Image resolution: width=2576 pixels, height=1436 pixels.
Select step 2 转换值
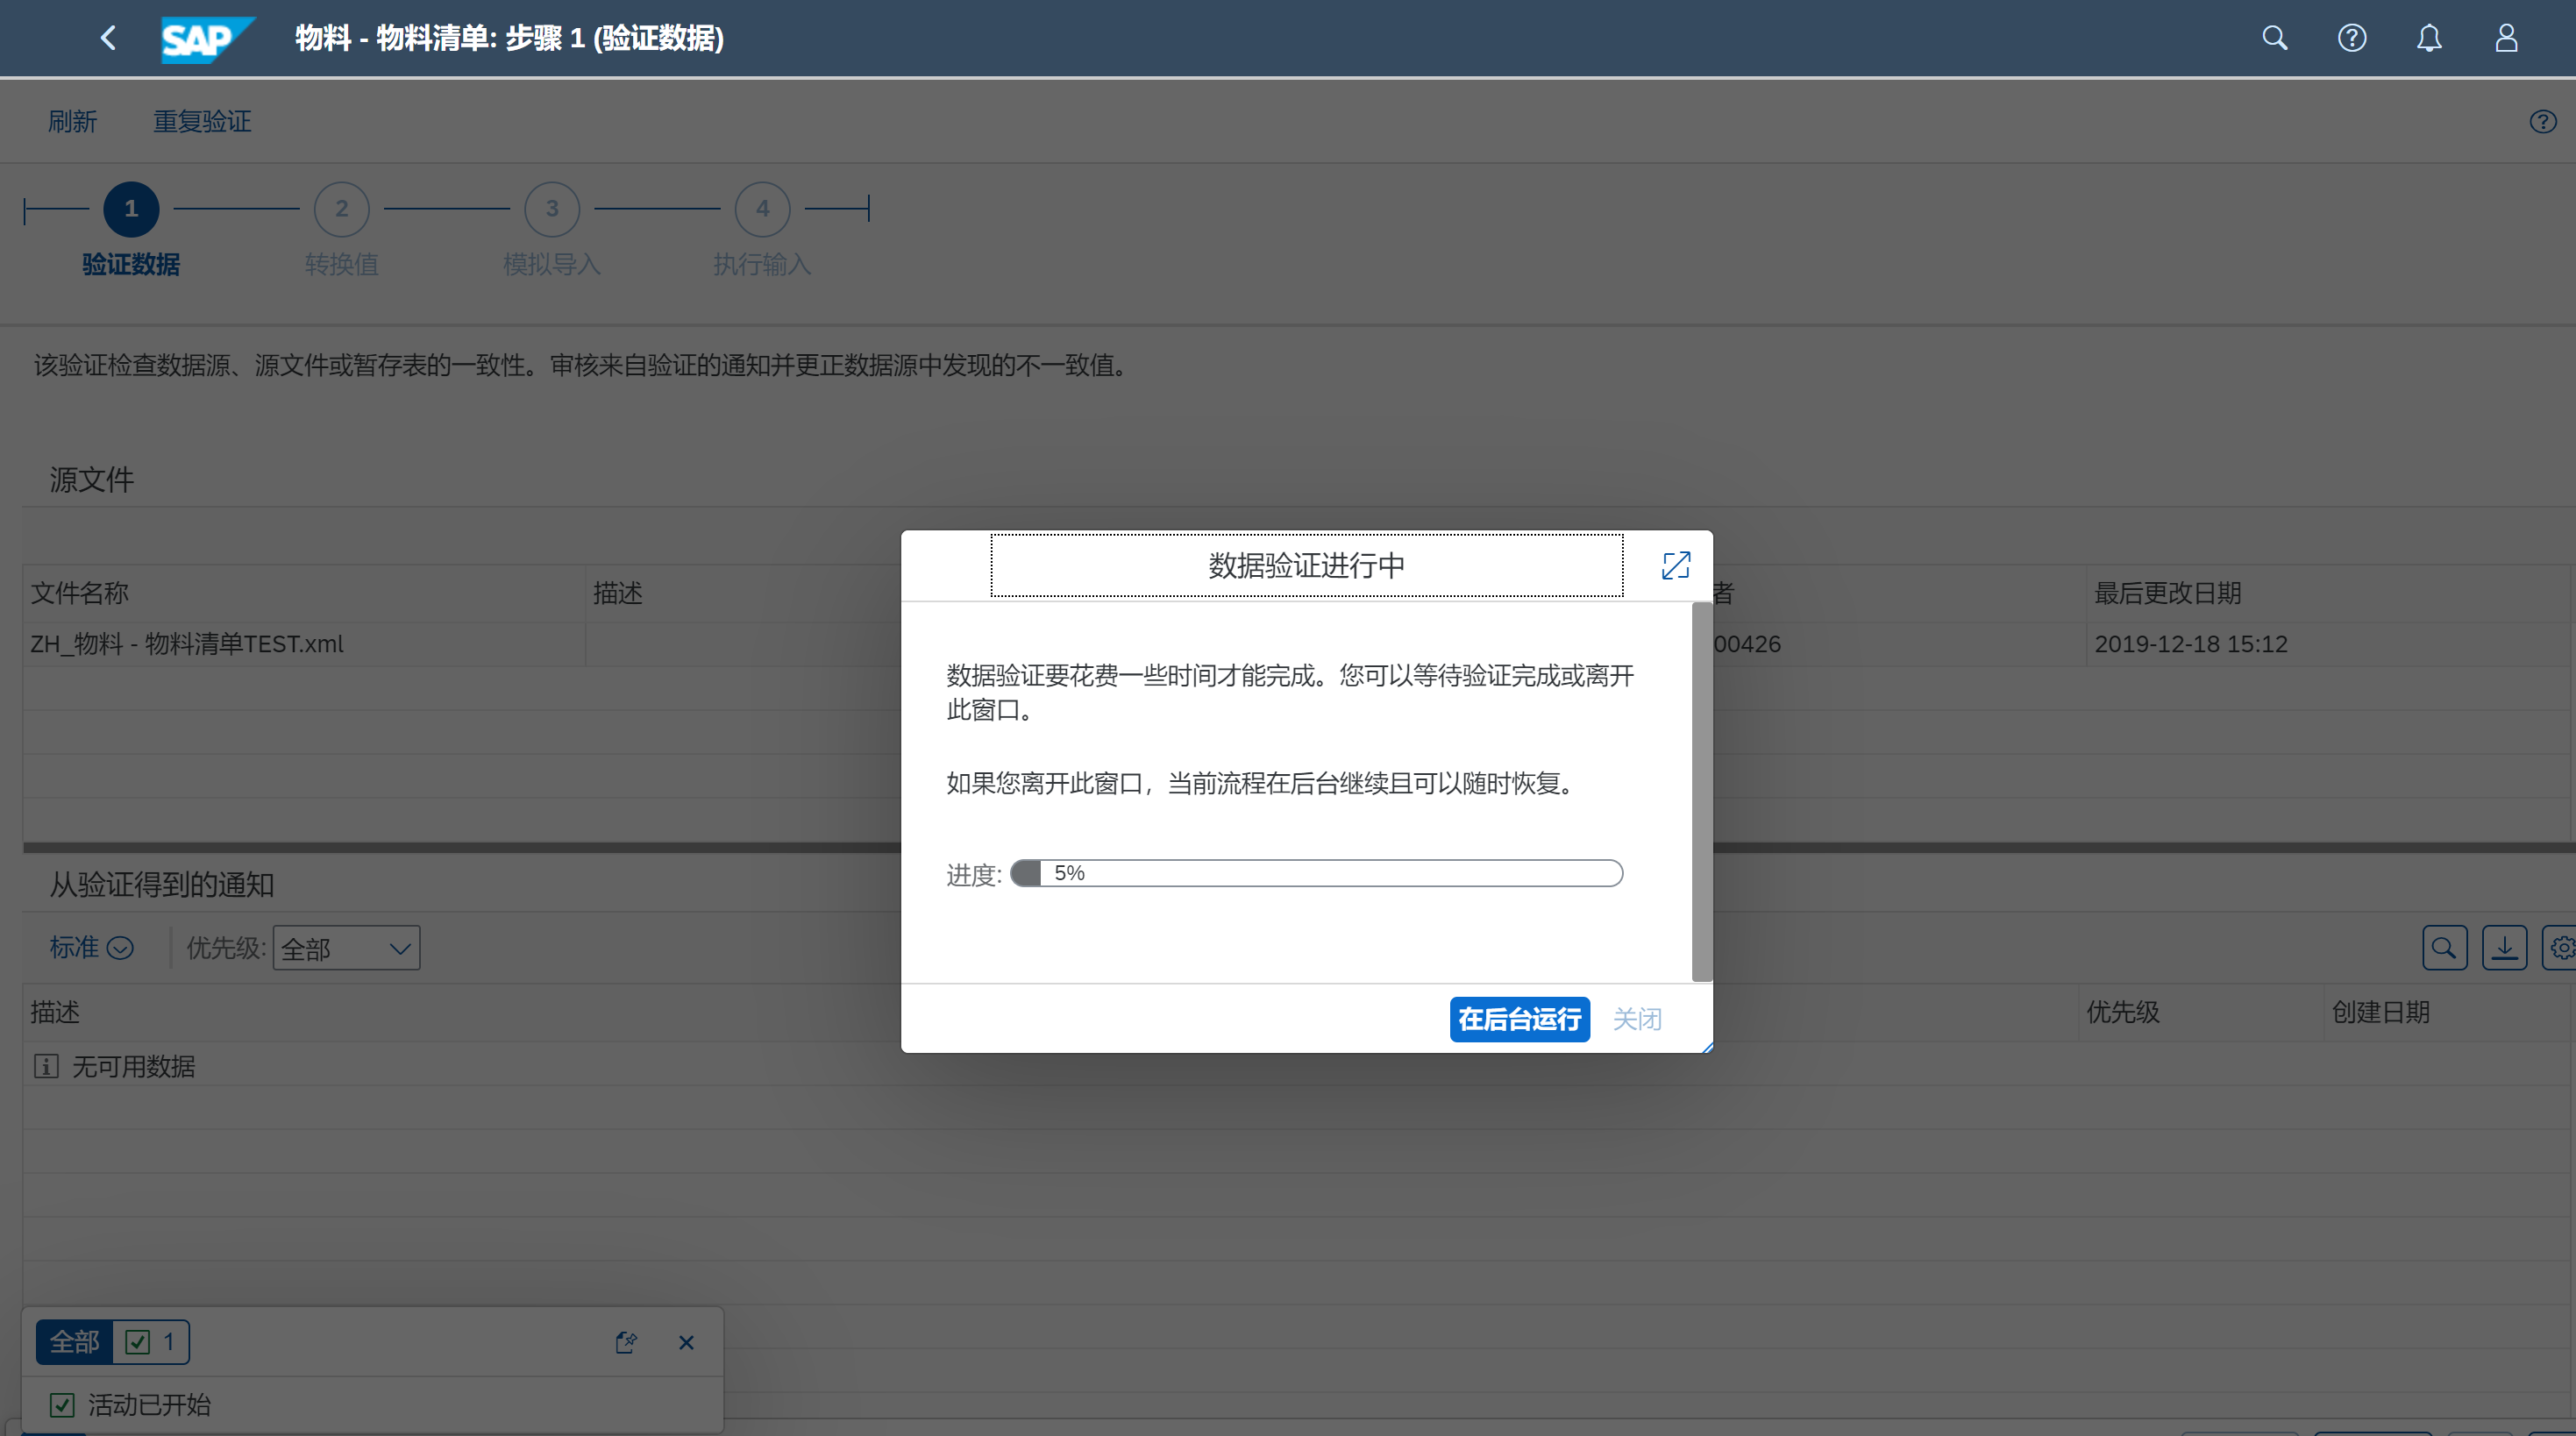tap(342, 209)
